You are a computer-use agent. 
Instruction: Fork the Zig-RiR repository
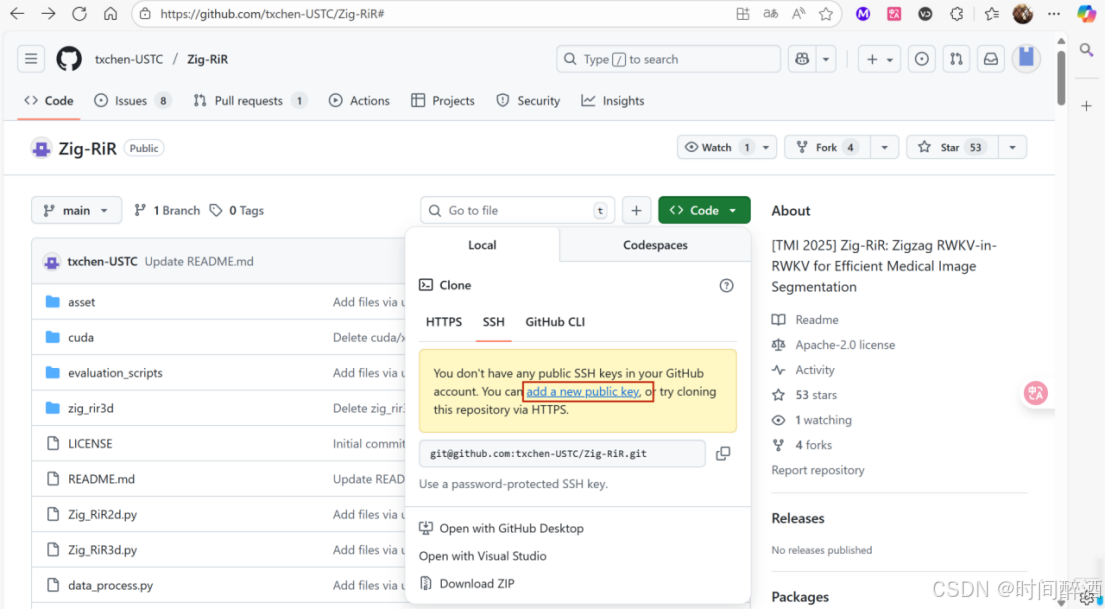coord(827,147)
